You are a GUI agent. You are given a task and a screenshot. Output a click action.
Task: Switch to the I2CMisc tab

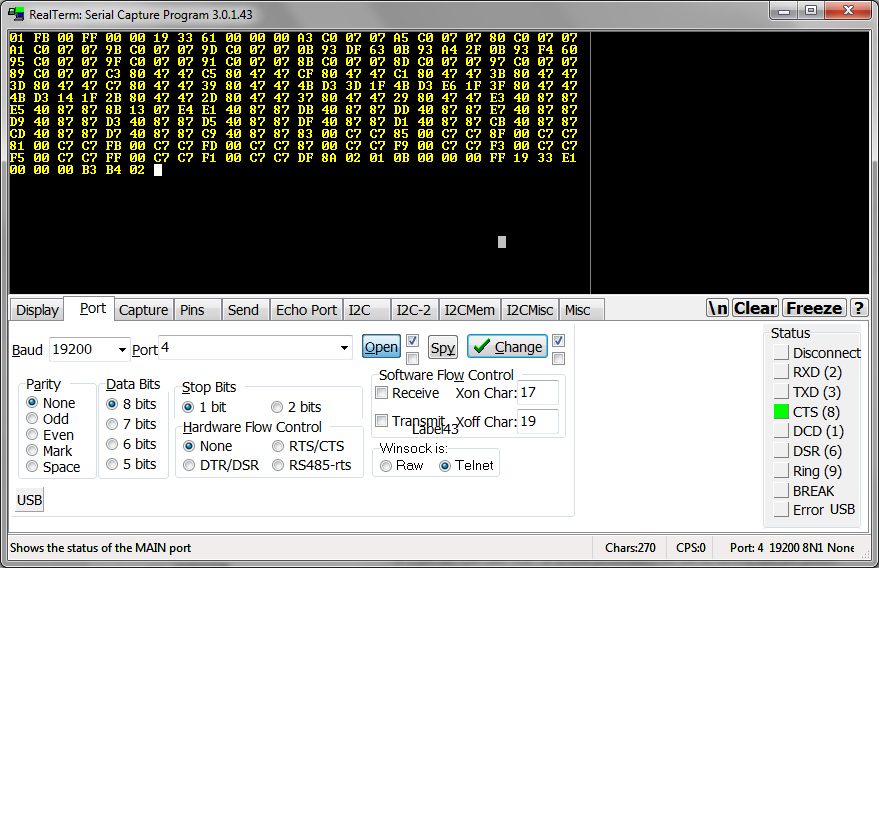530,310
